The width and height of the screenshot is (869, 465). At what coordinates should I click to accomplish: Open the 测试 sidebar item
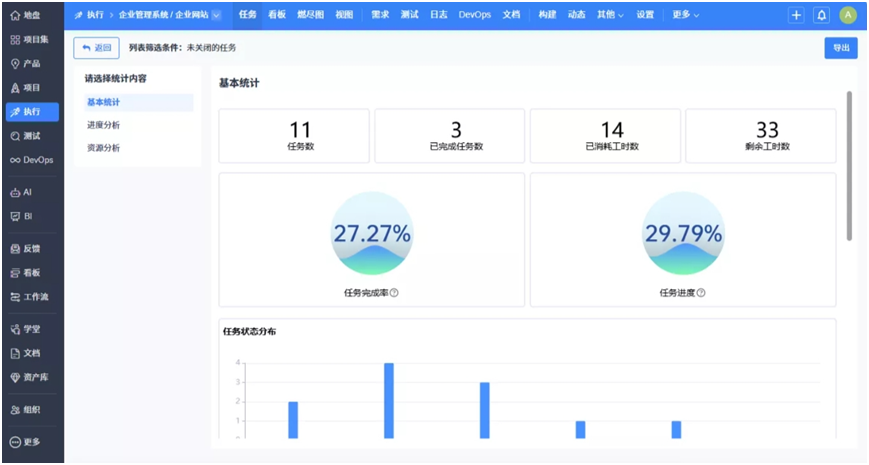coord(25,136)
